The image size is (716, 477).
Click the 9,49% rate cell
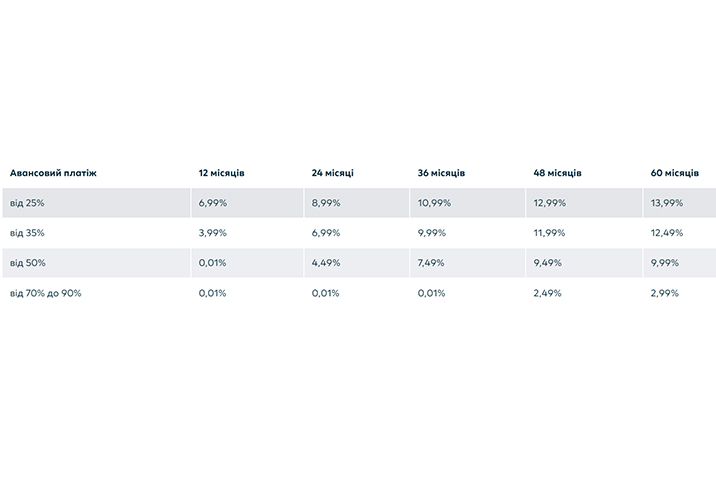(x=548, y=263)
